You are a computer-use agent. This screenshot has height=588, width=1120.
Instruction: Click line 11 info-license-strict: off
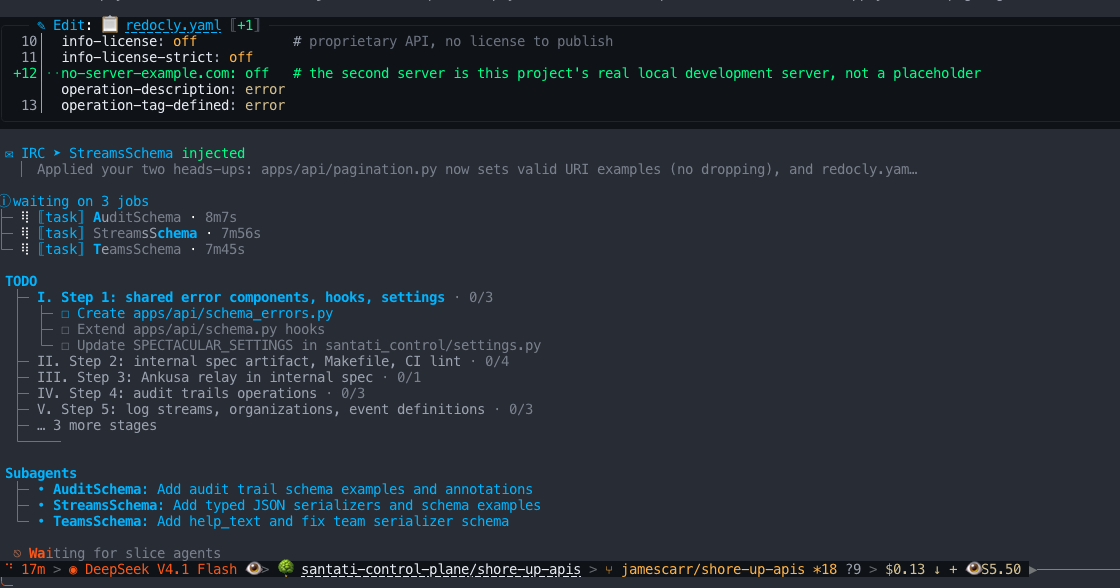click(x=157, y=57)
